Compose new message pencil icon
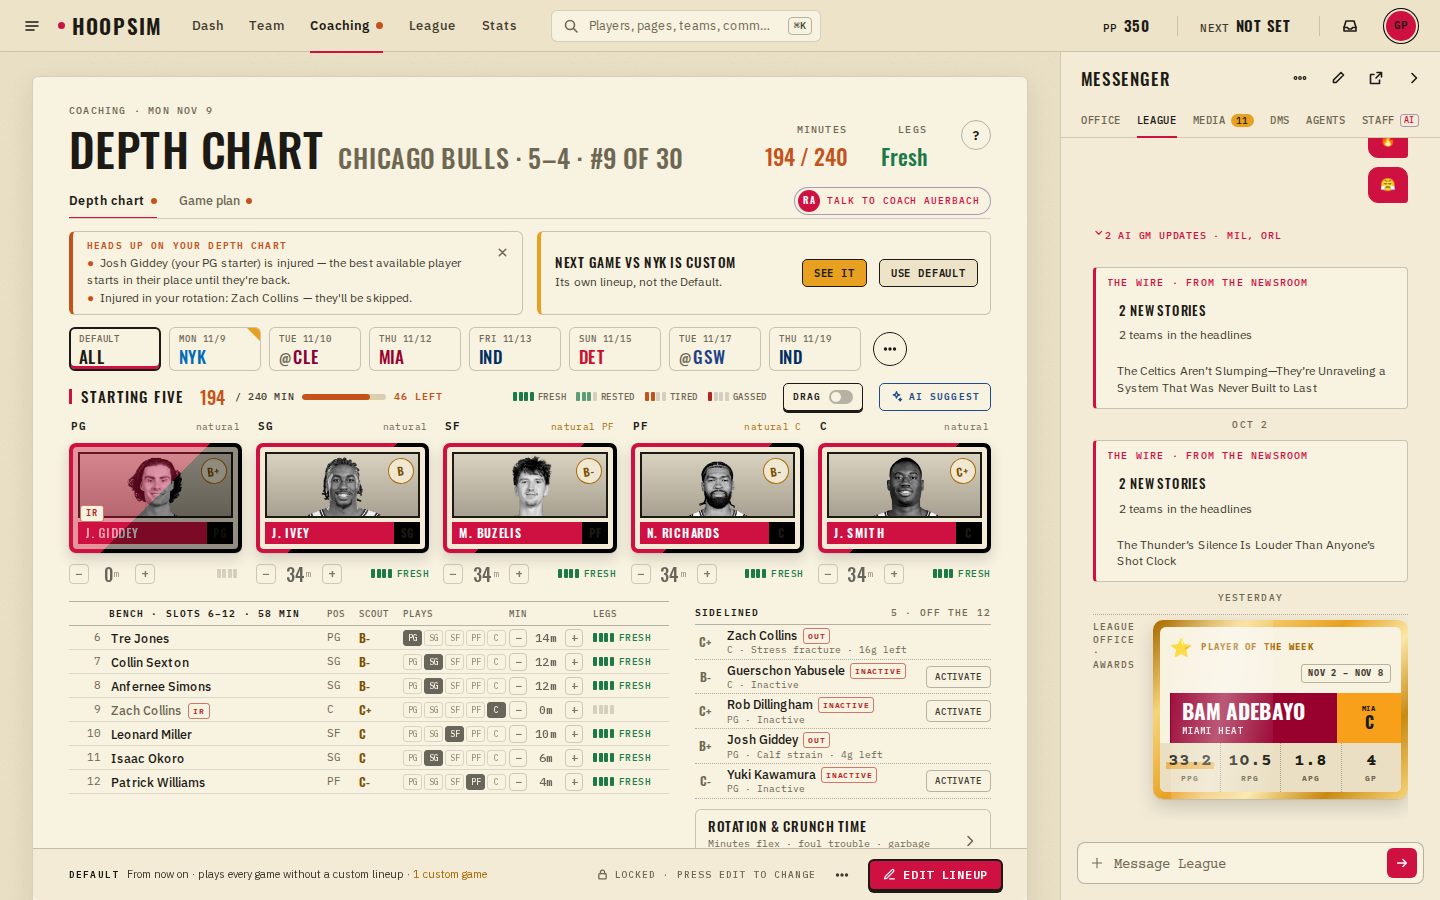This screenshot has width=1440, height=900. click(1338, 78)
